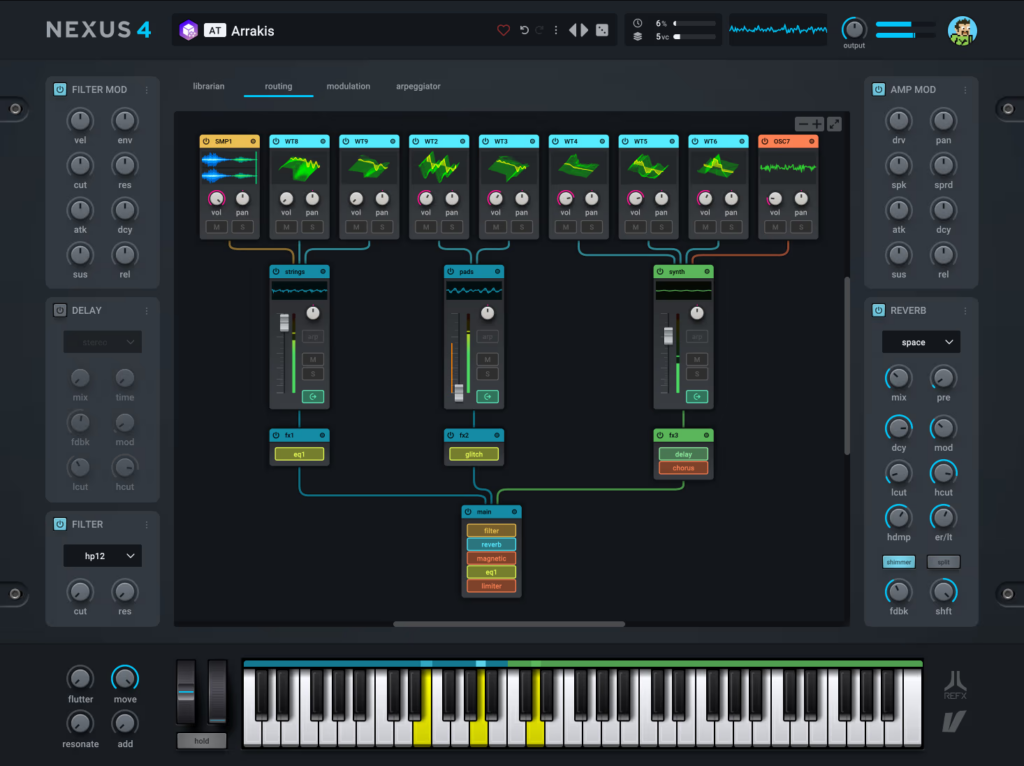Image resolution: width=1024 pixels, height=766 pixels.
Task: Open the space dropdown in the Reverb panel
Action: (x=920, y=342)
